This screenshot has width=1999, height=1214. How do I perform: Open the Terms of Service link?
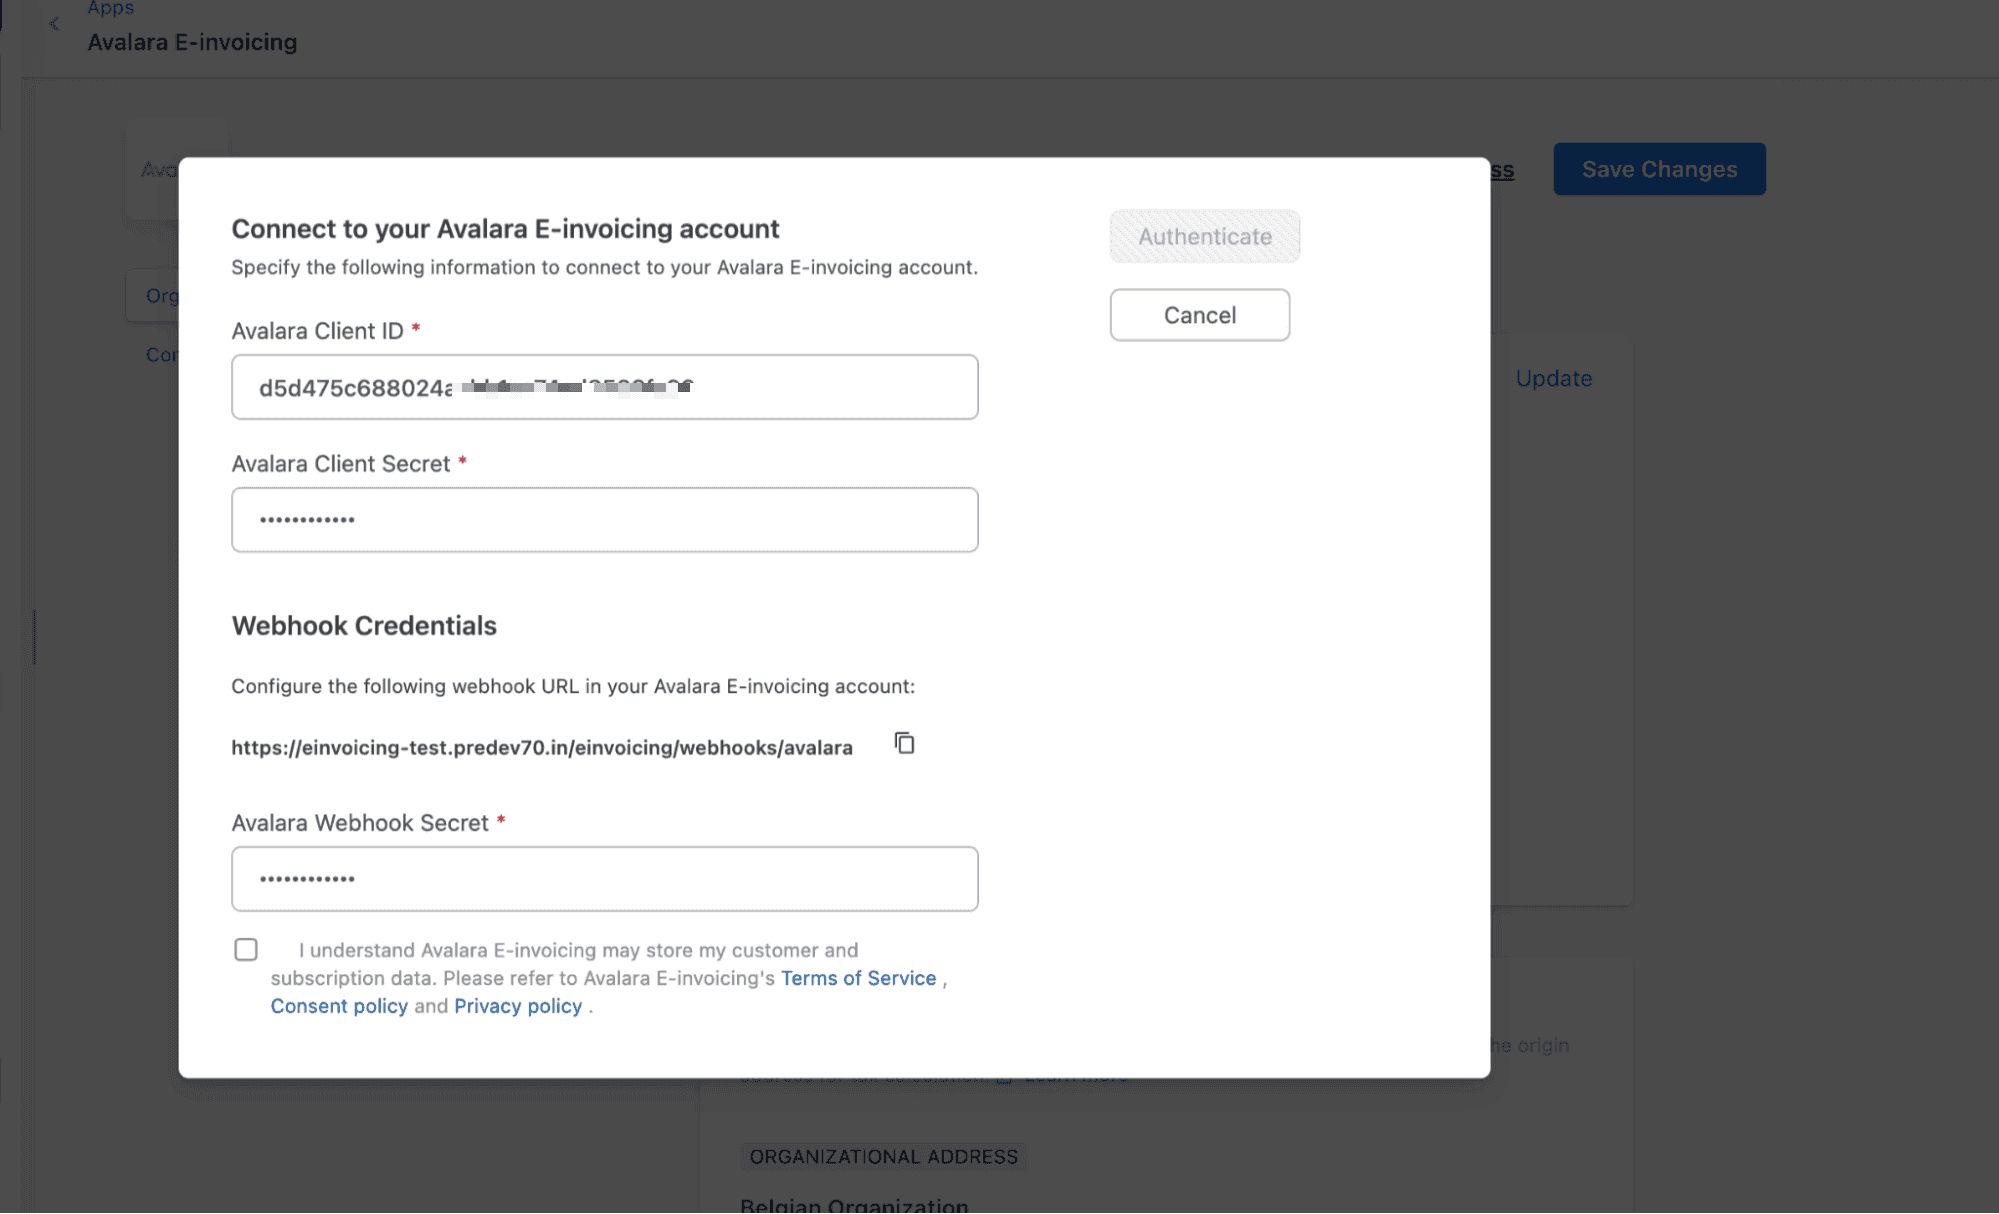click(x=858, y=978)
